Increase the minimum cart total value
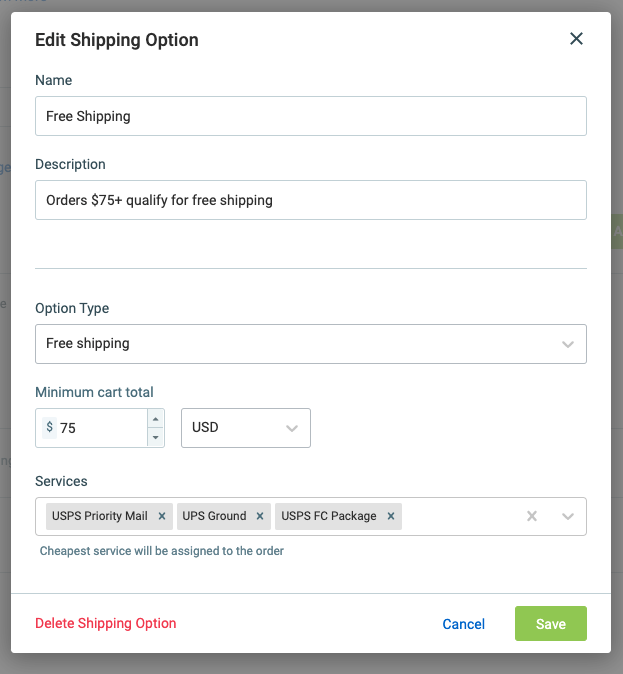Image resolution: width=623 pixels, height=674 pixels. pos(156,419)
